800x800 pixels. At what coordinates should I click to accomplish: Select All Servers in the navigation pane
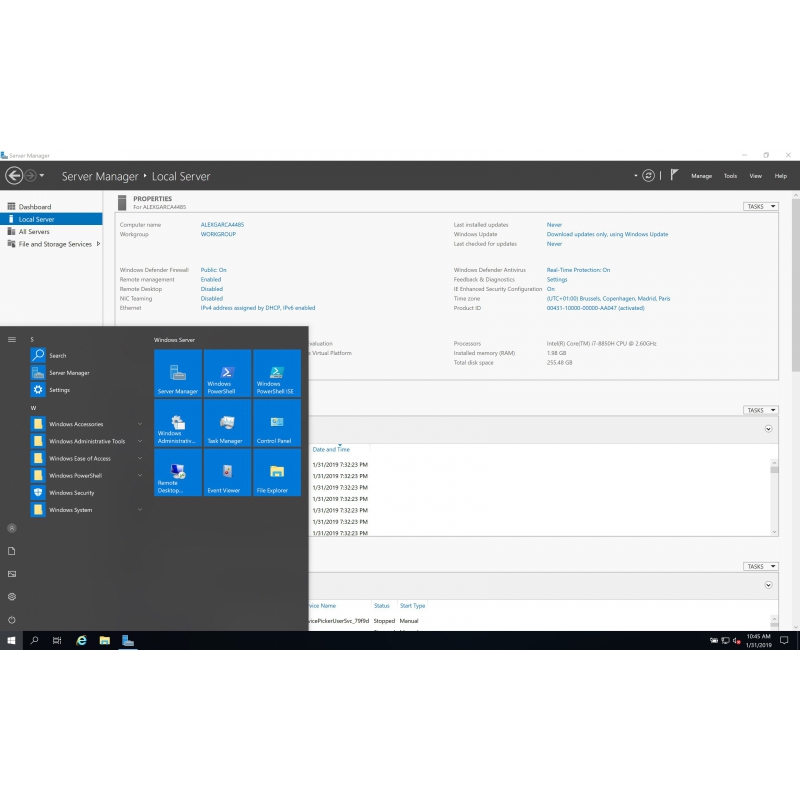(x=34, y=232)
